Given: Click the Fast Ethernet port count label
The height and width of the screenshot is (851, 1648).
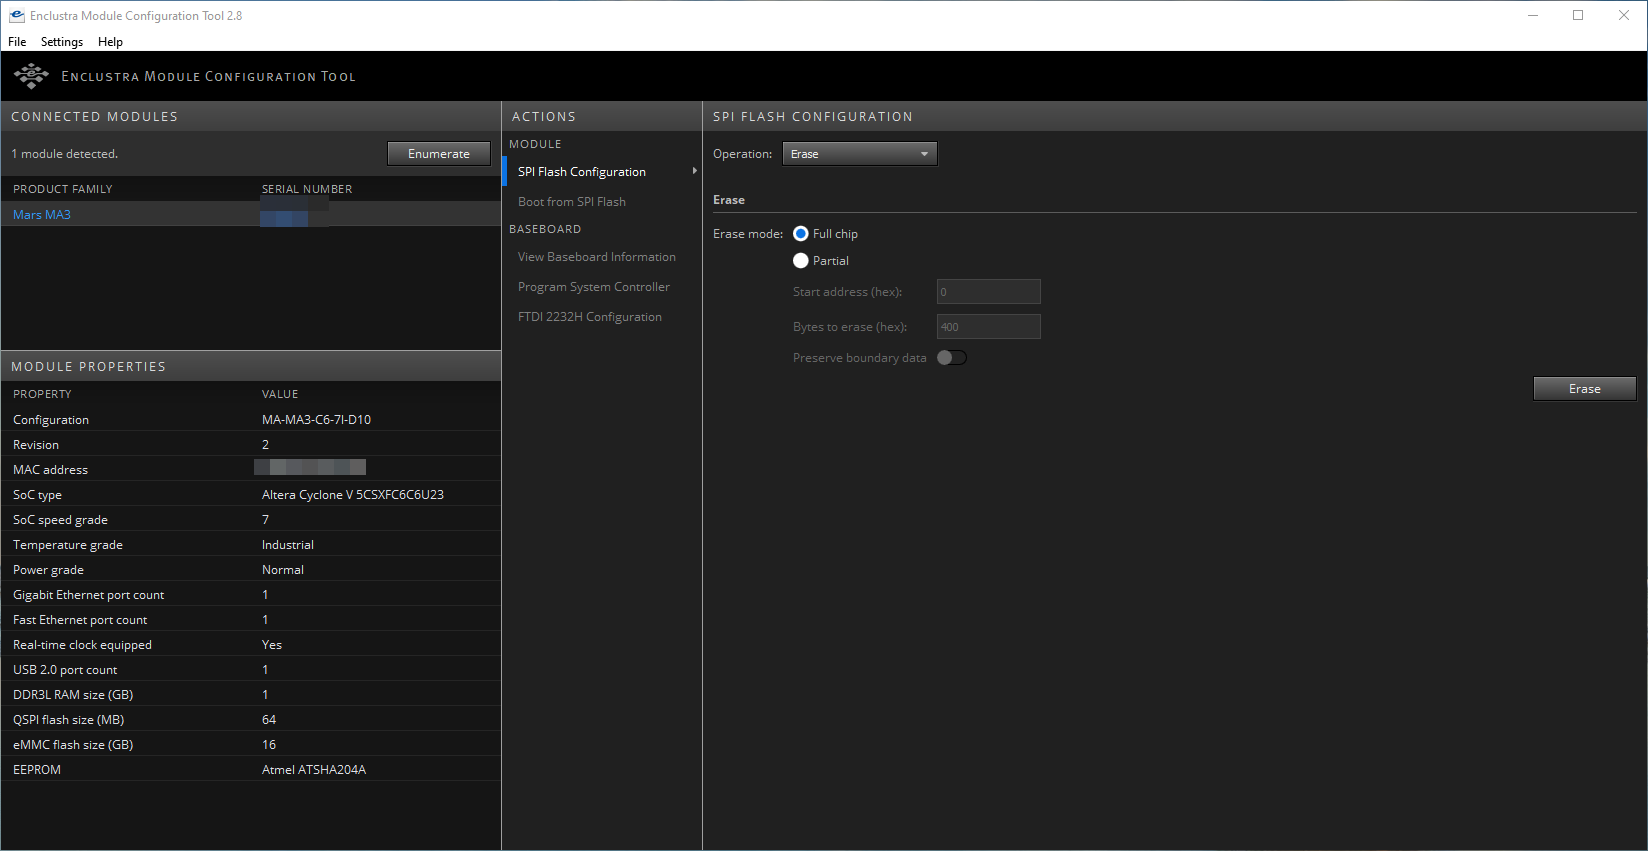Looking at the screenshot, I should [x=80, y=620].
